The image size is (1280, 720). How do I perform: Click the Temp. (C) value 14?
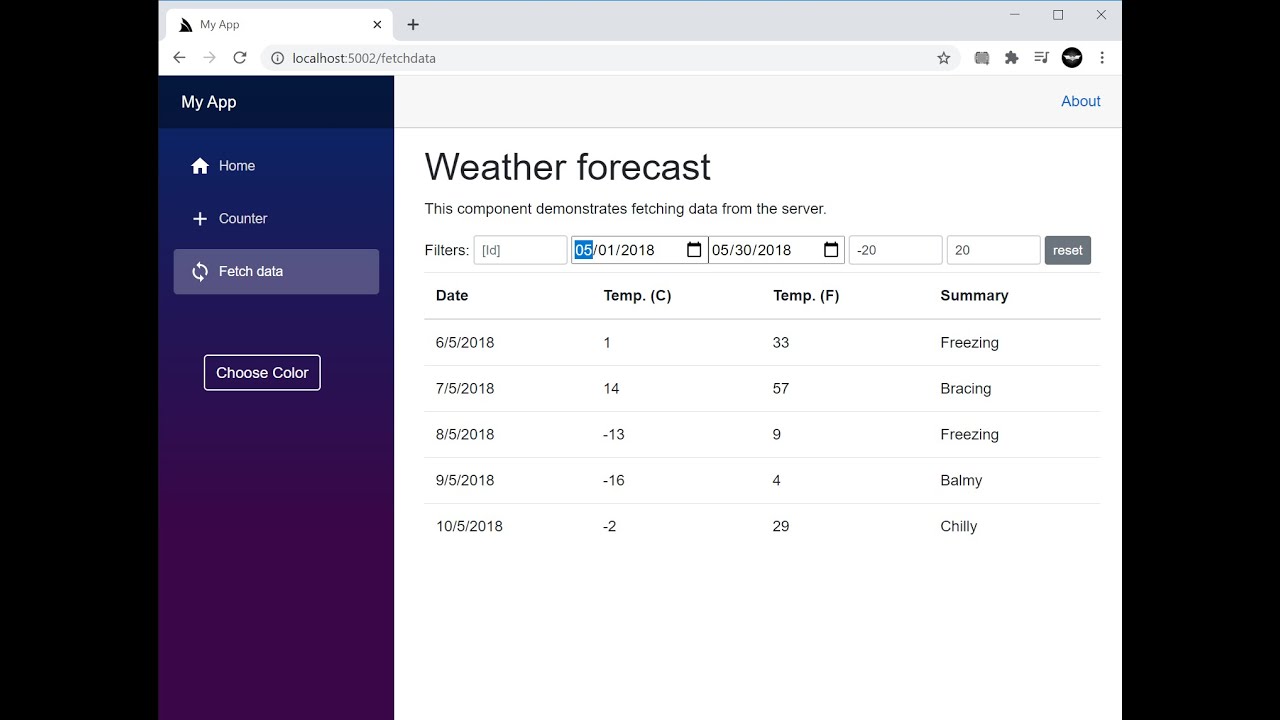(612, 389)
